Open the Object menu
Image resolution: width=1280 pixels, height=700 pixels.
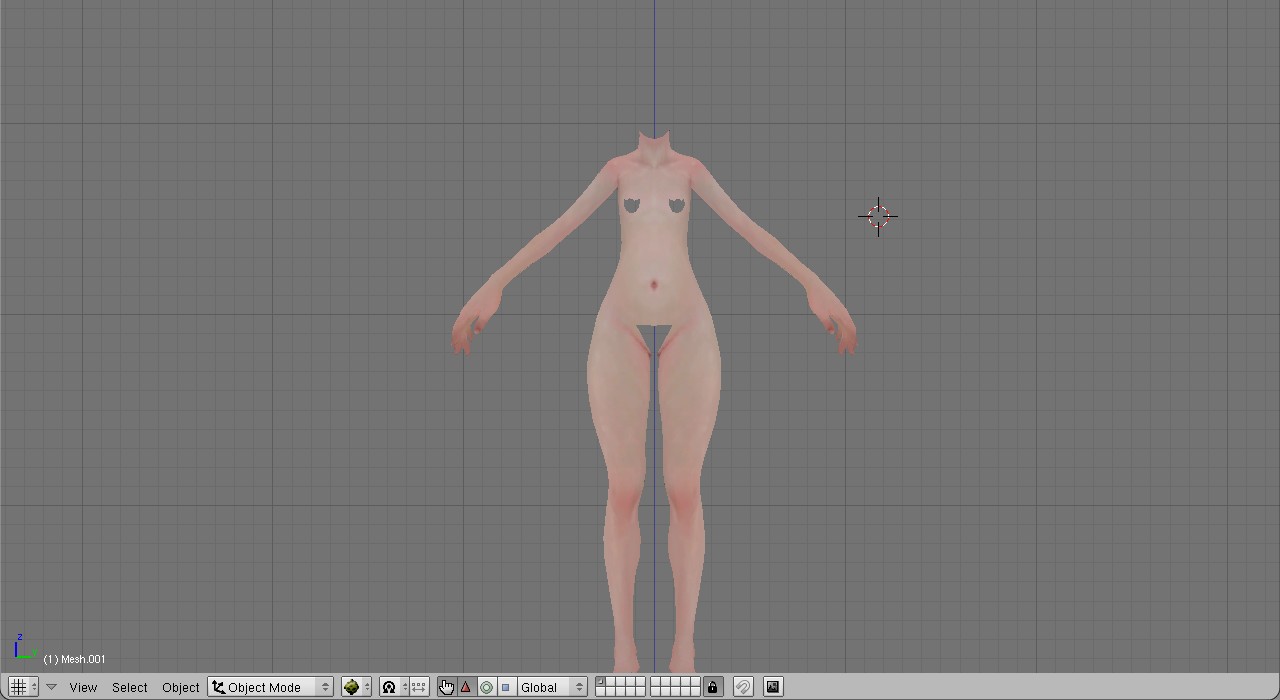pyautogui.click(x=180, y=687)
